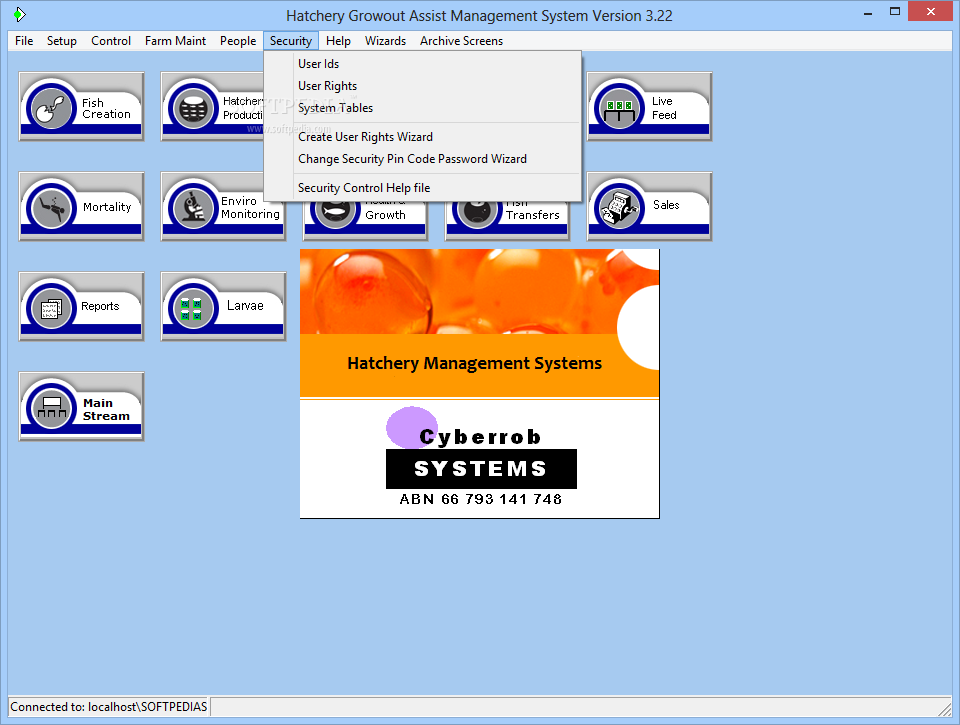Image resolution: width=960 pixels, height=725 pixels.
Task: Minimize the application window
Action: [x=868, y=12]
